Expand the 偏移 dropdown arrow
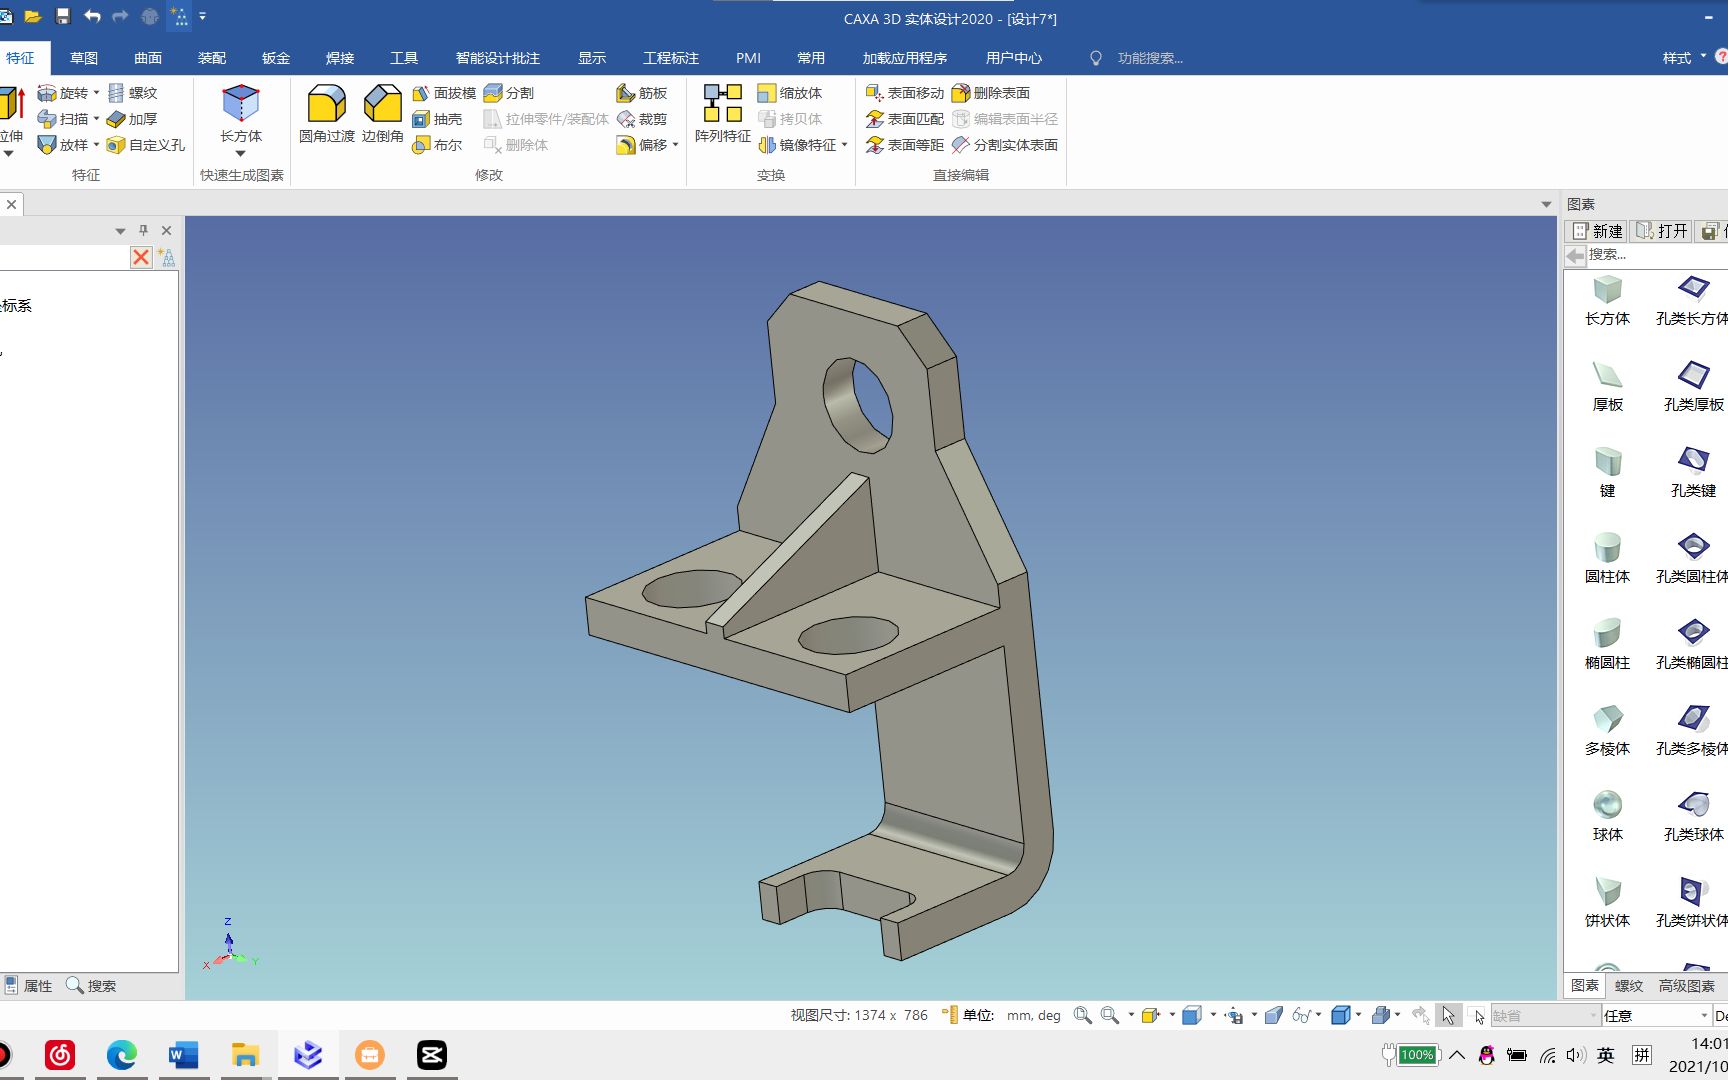The width and height of the screenshot is (1728, 1080). (x=675, y=145)
